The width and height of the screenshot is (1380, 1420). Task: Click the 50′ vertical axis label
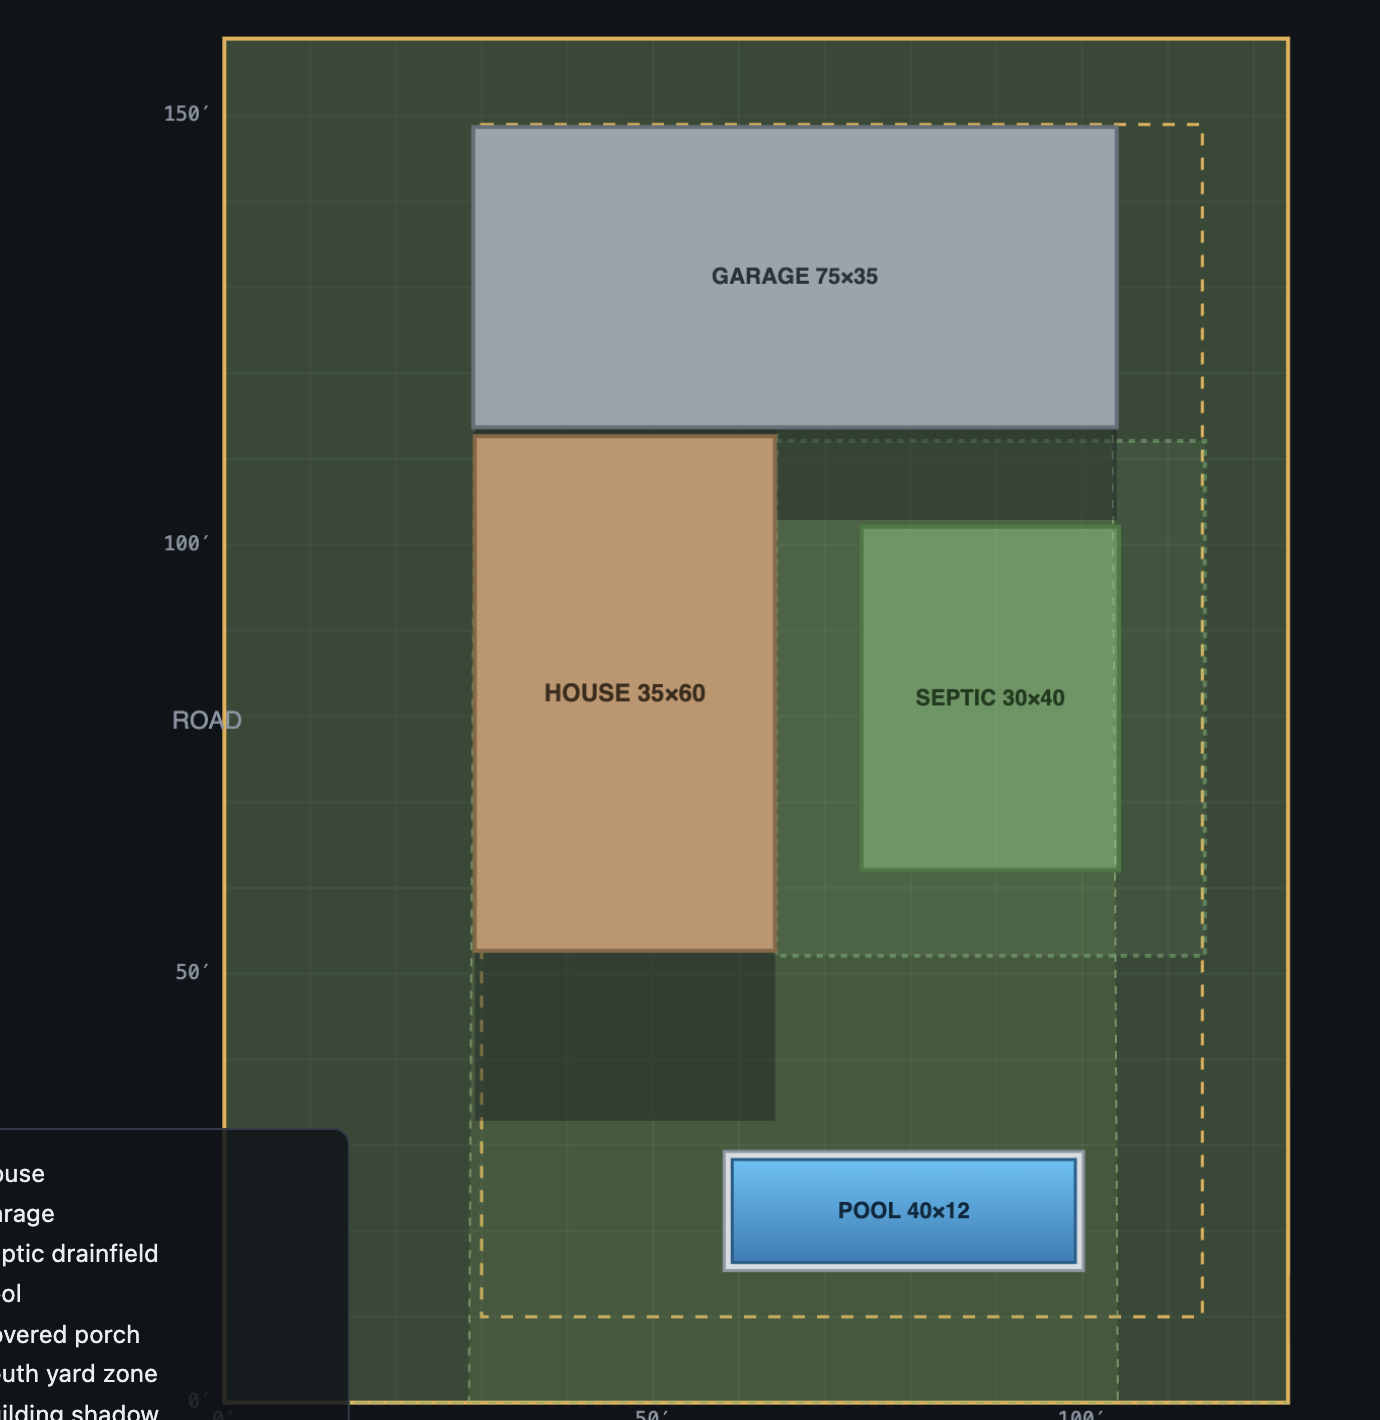(192, 972)
